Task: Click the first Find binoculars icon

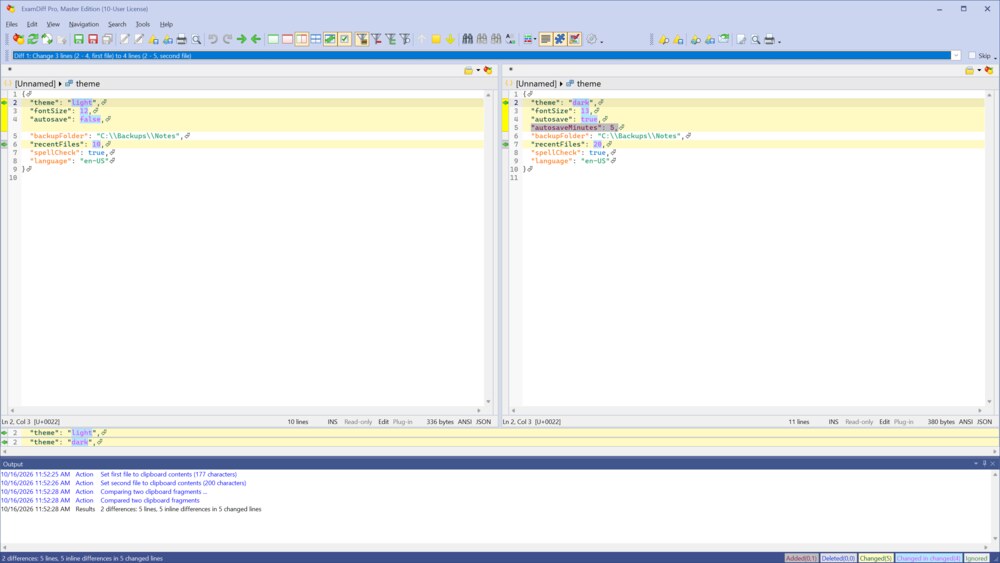Action: pyautogui.click(x=467, y=40)
